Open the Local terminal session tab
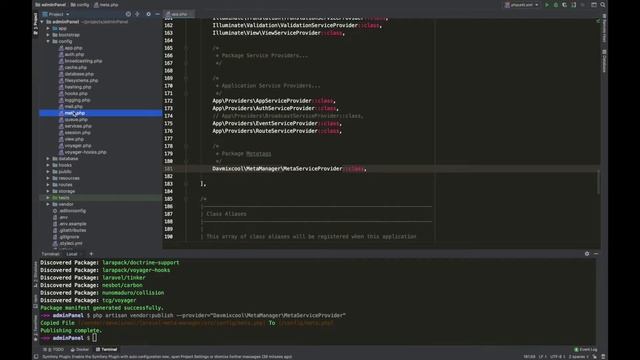Screen dimensions: 640x360 click(x=72, y=254)
